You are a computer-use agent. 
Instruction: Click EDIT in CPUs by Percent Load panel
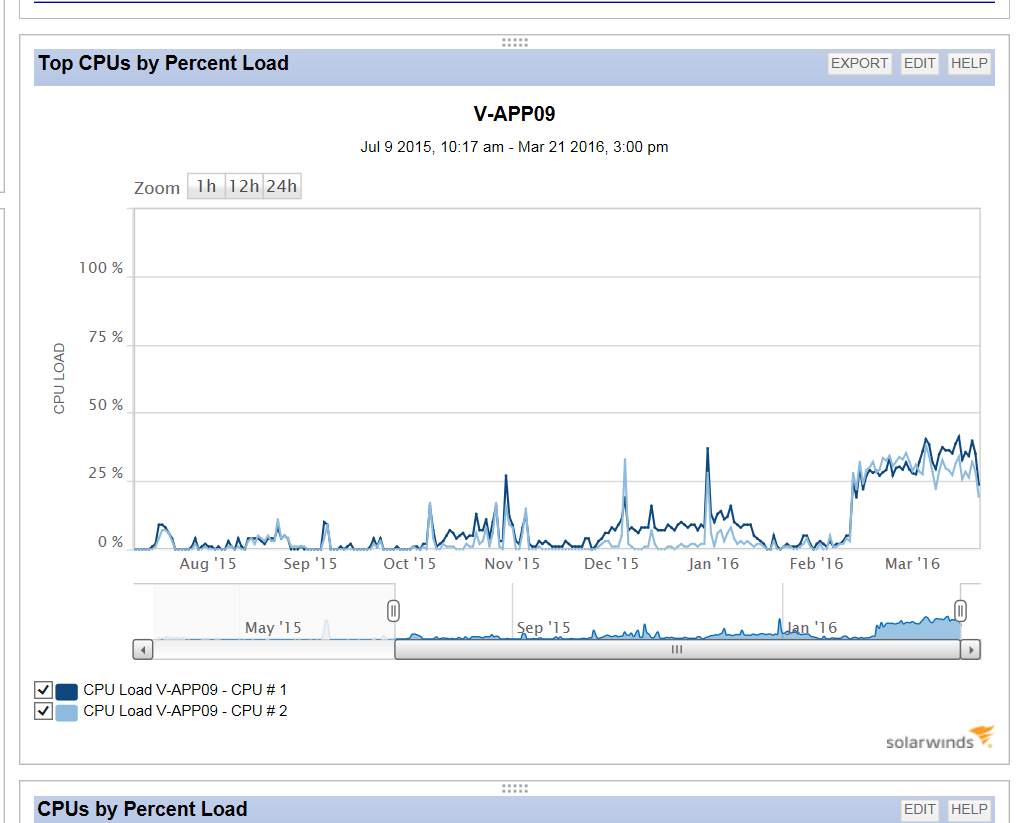click(x=919, y=809)
